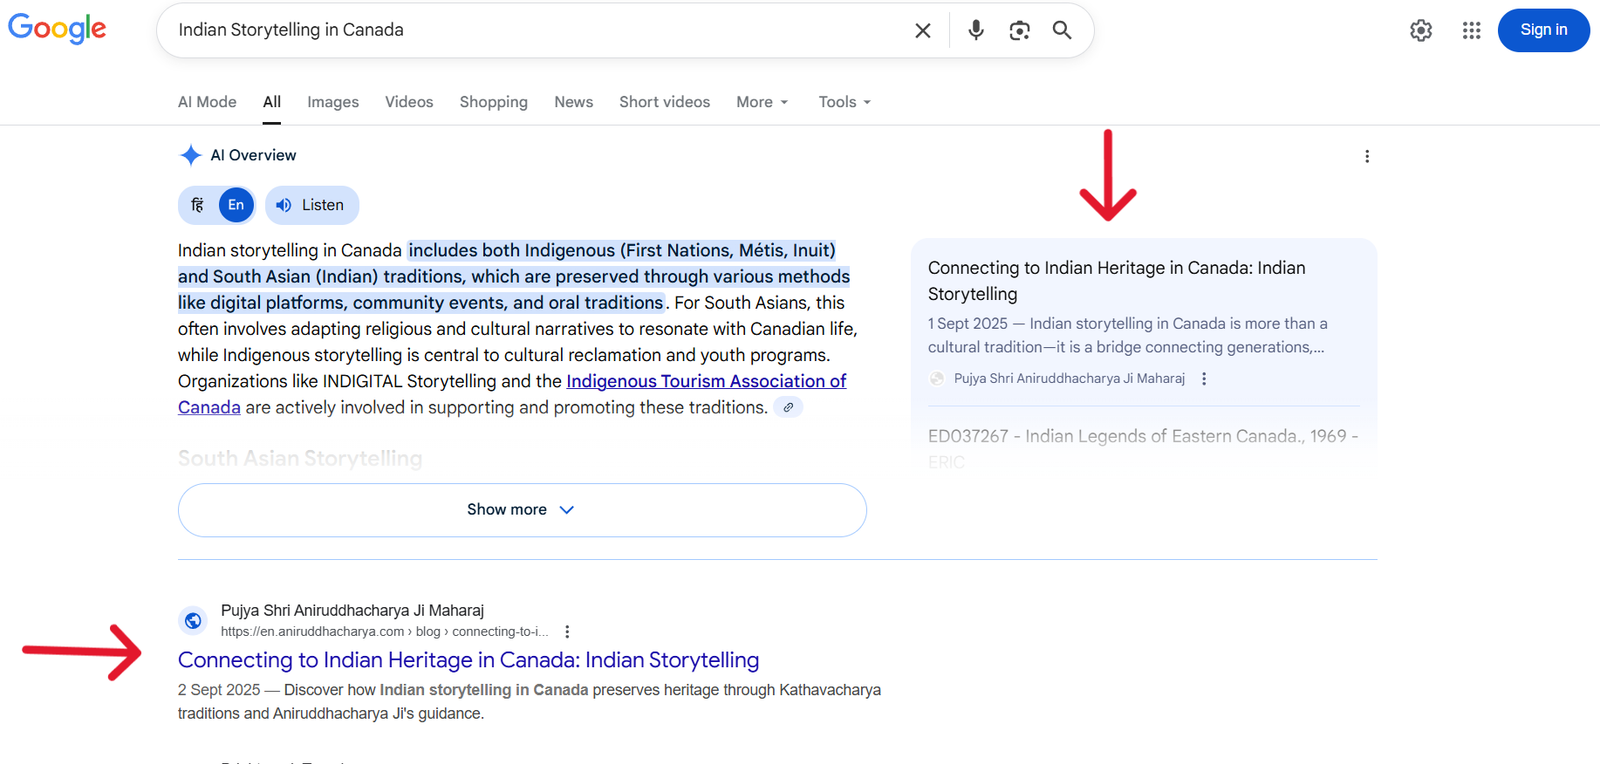The image size is (1600, 764).
Task: Click the globe favicon of the first result
Action: (193, 621)
